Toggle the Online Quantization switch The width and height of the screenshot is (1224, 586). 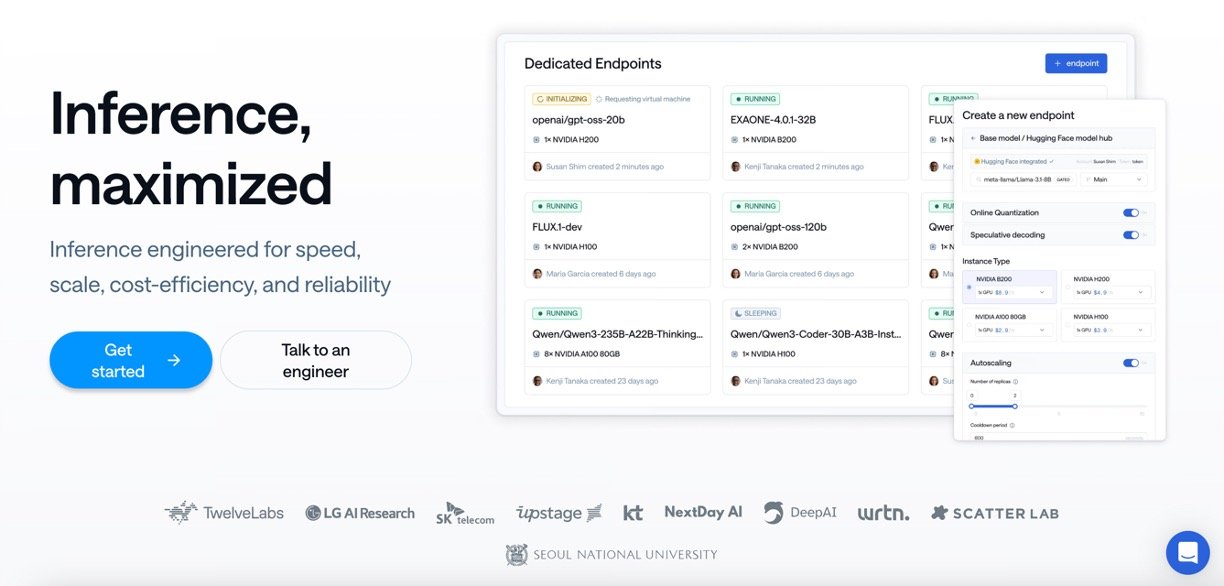[x=1130, y=213]
